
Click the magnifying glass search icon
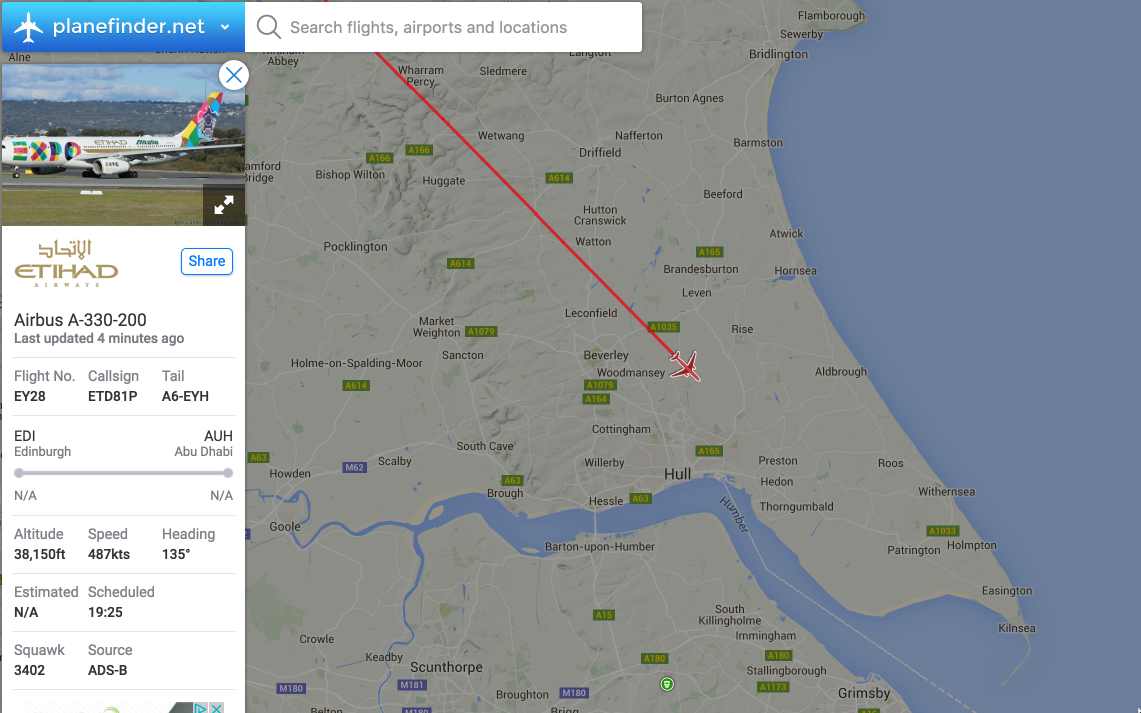coord(268,27)
